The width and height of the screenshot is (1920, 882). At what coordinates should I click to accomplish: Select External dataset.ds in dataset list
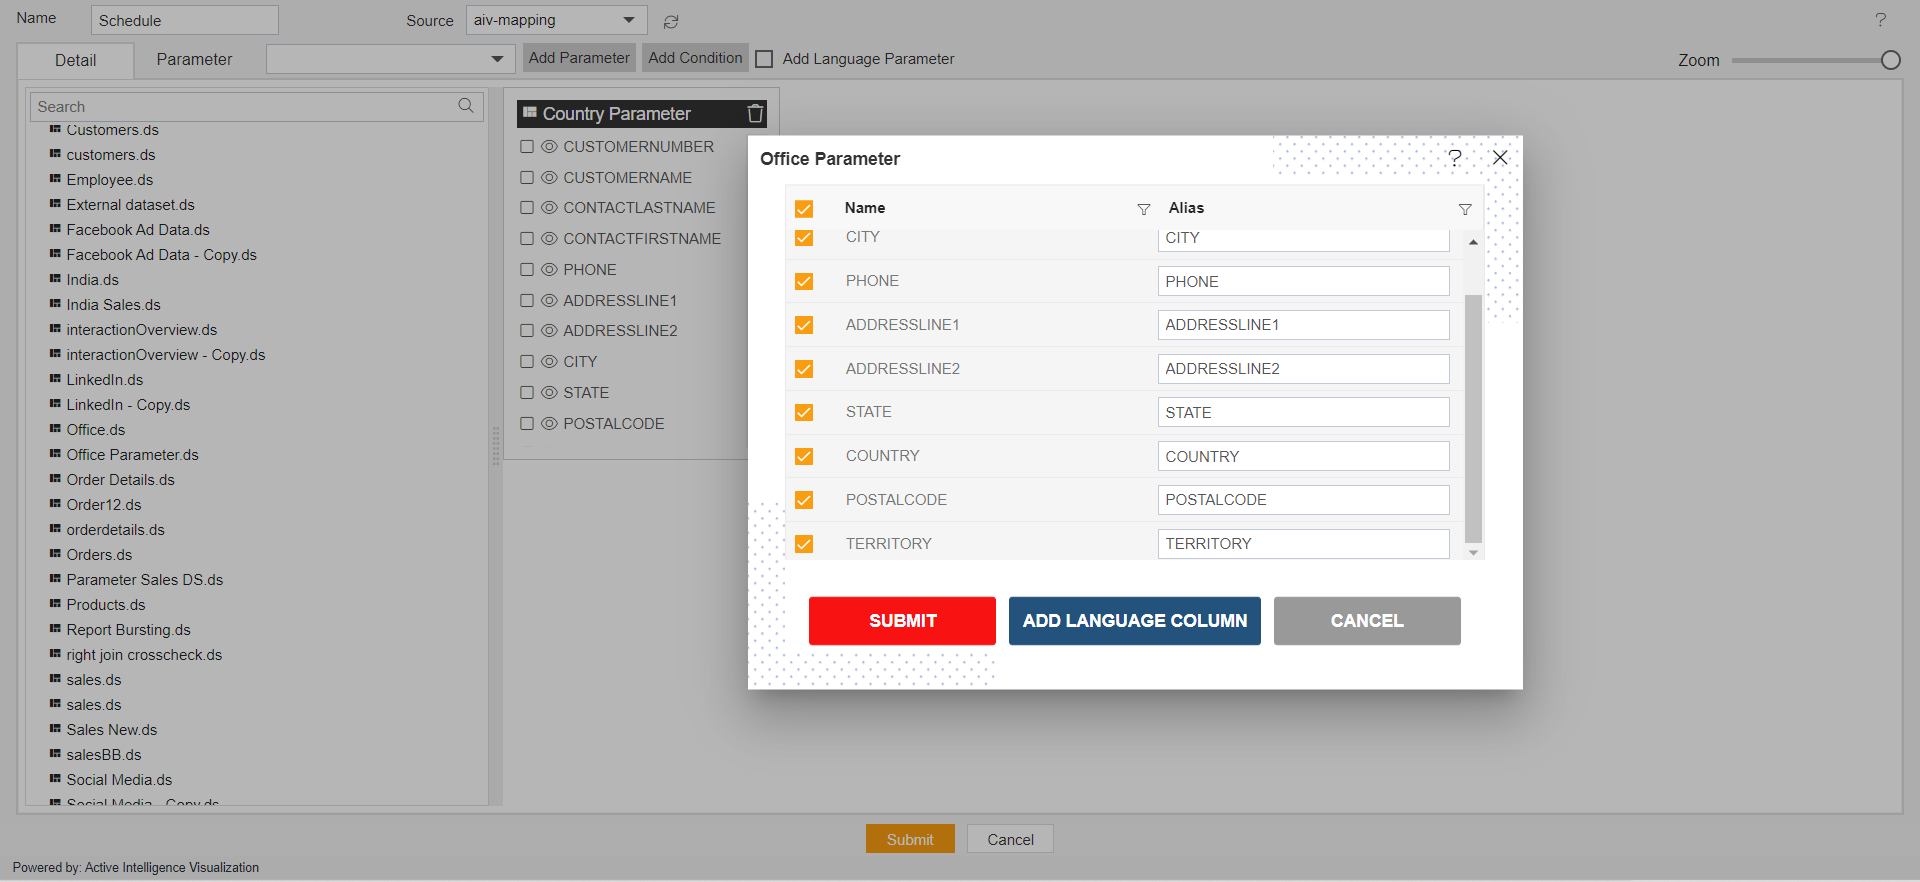pos(130,205)
